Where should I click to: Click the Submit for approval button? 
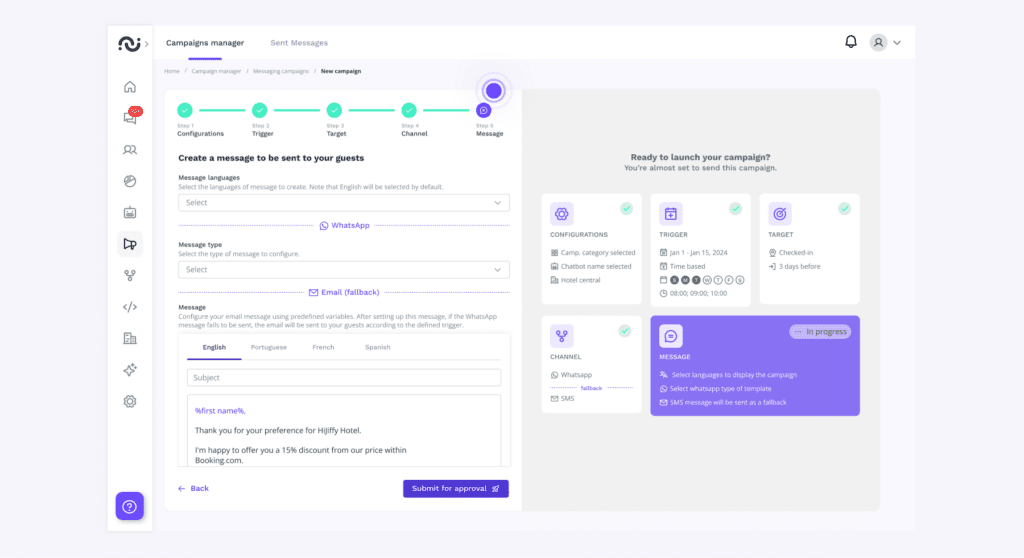coord(455,489)
